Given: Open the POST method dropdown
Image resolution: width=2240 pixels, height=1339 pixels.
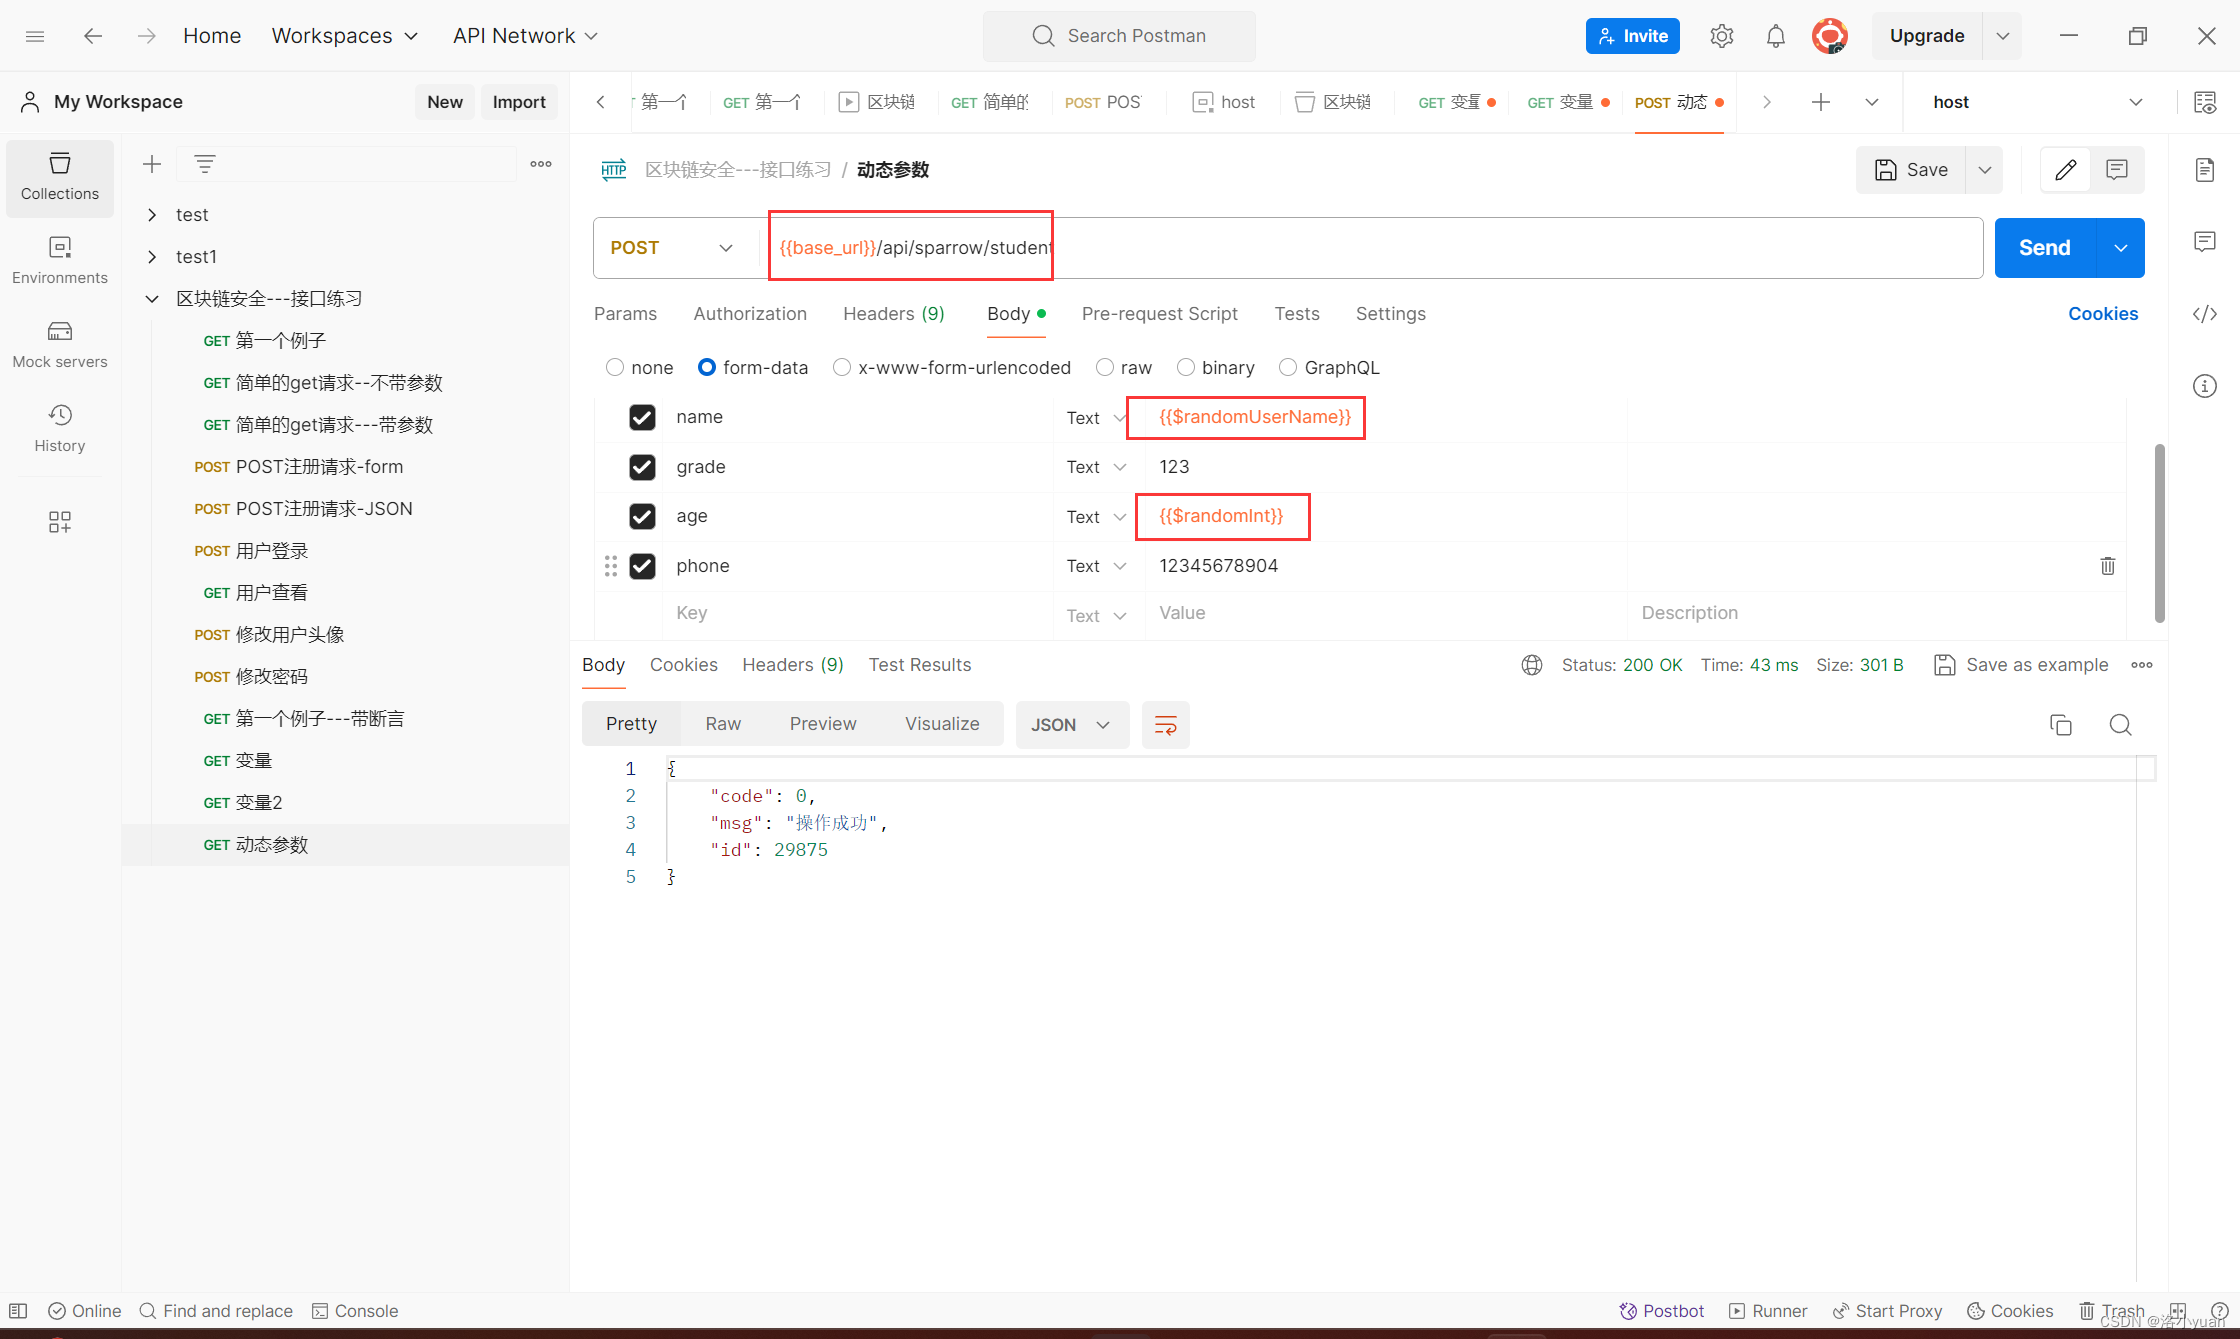Looking at the screenshot, I should click(x=672, y=248).
